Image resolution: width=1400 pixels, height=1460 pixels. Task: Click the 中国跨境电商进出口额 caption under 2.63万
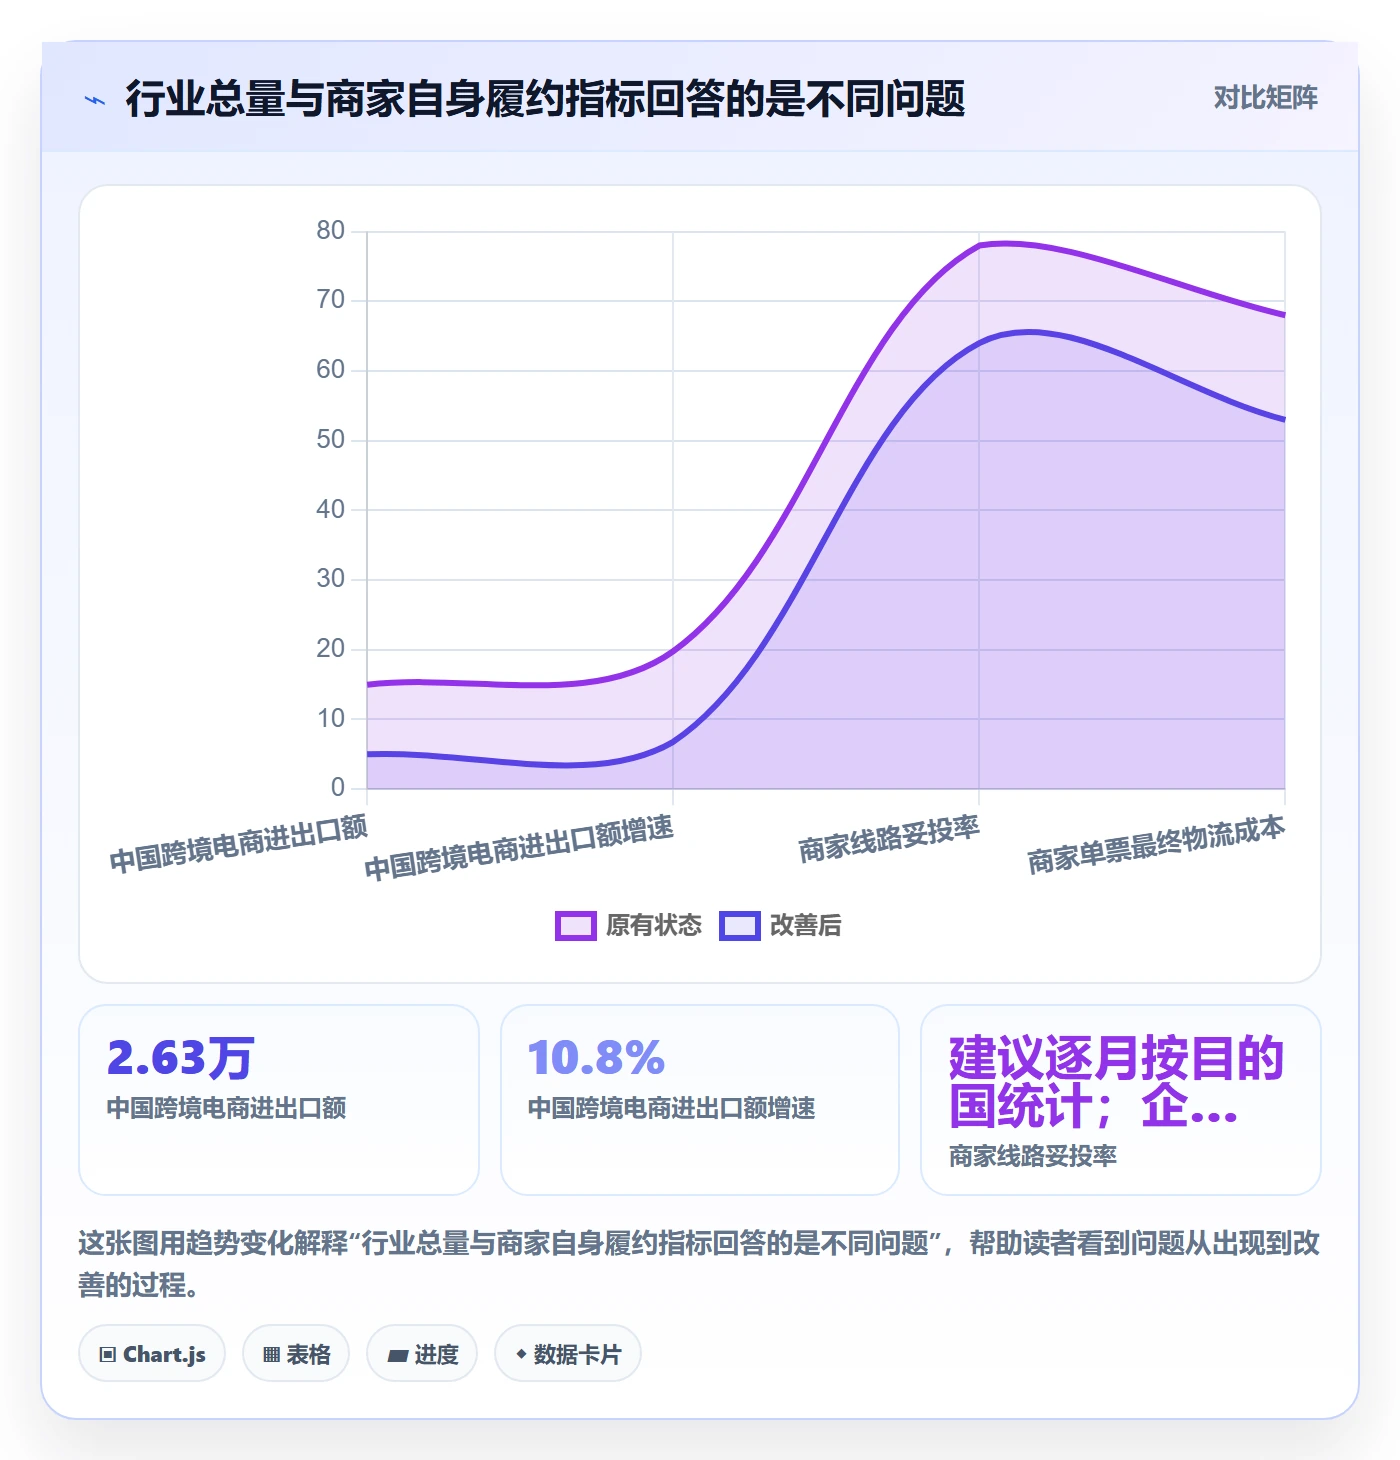[226, 1108]
